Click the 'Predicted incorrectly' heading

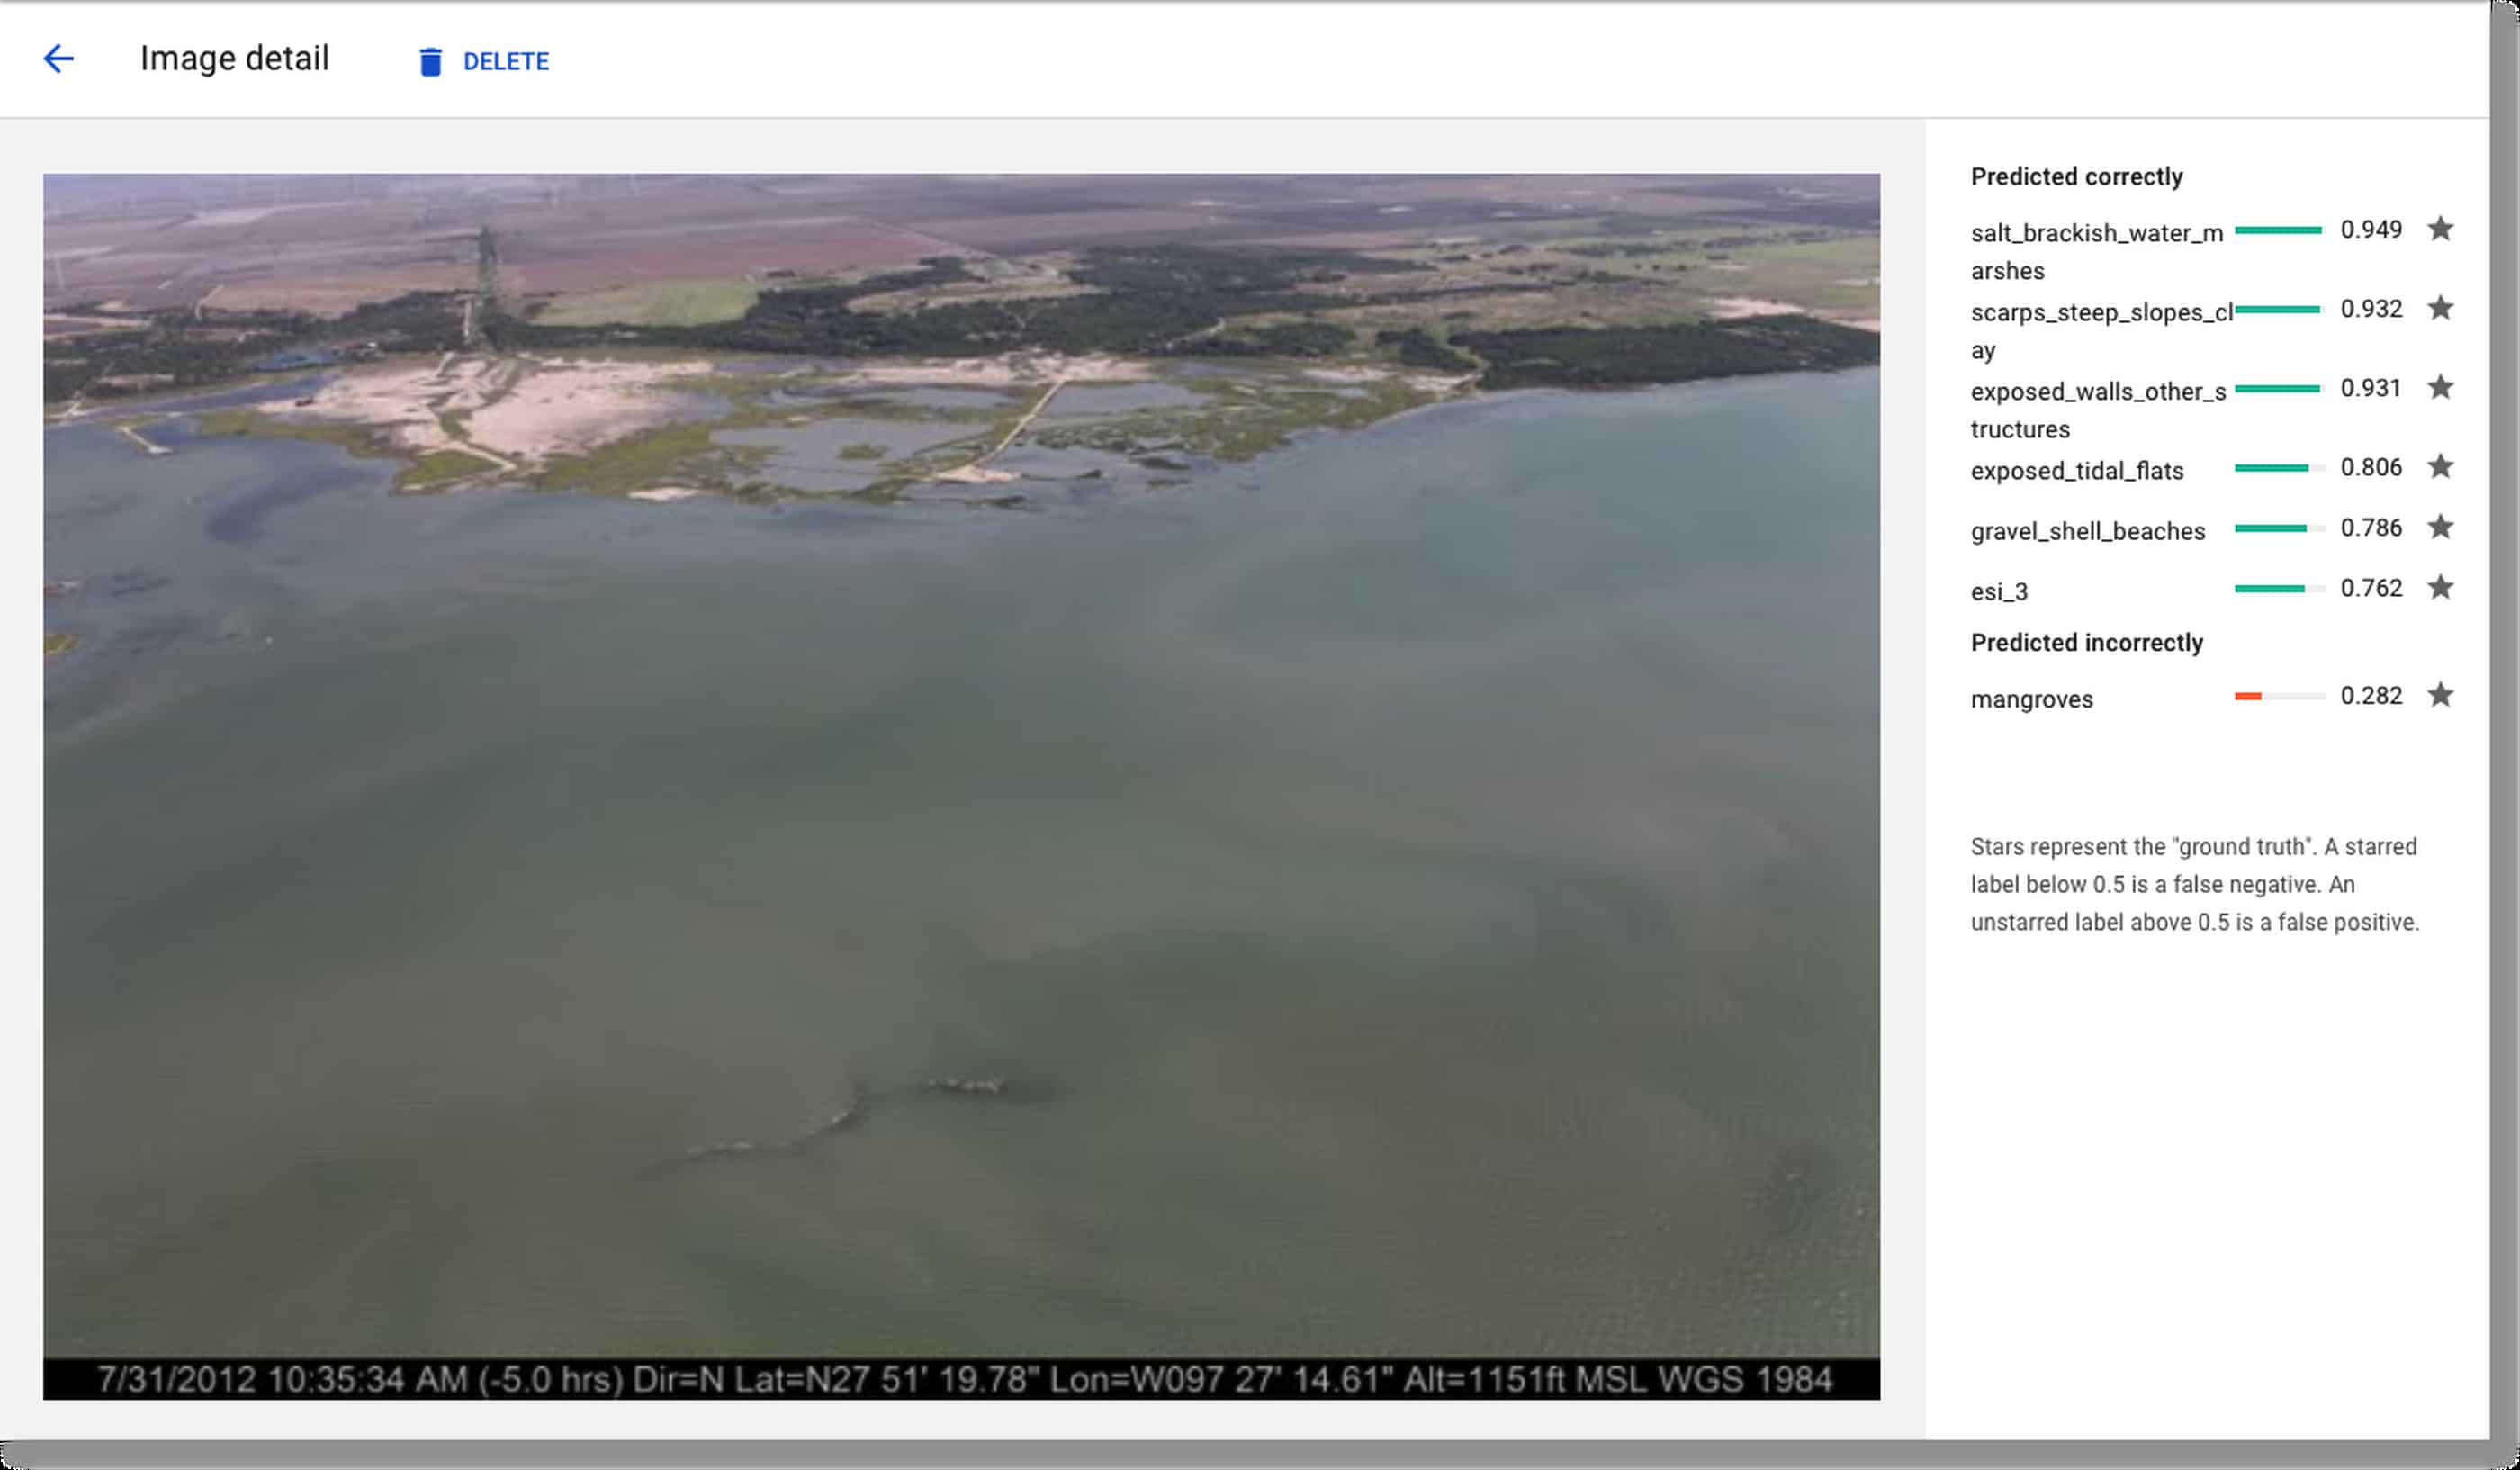[2086, 642]
